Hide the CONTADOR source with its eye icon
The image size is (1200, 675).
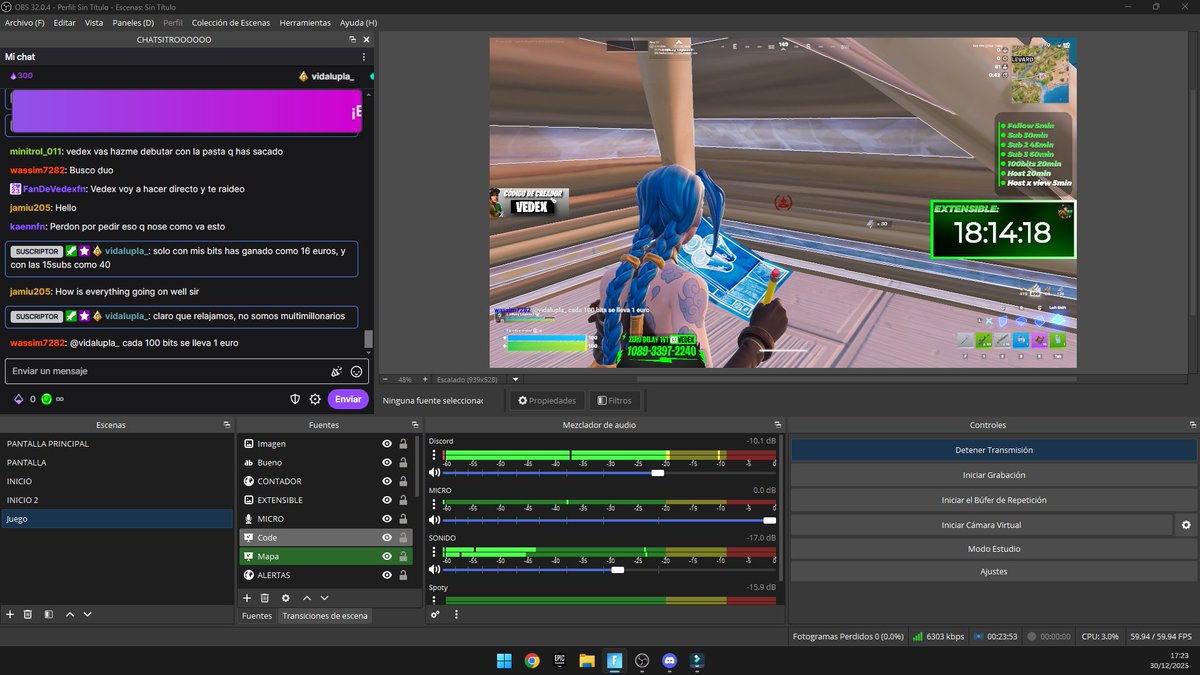coord(387,481)
